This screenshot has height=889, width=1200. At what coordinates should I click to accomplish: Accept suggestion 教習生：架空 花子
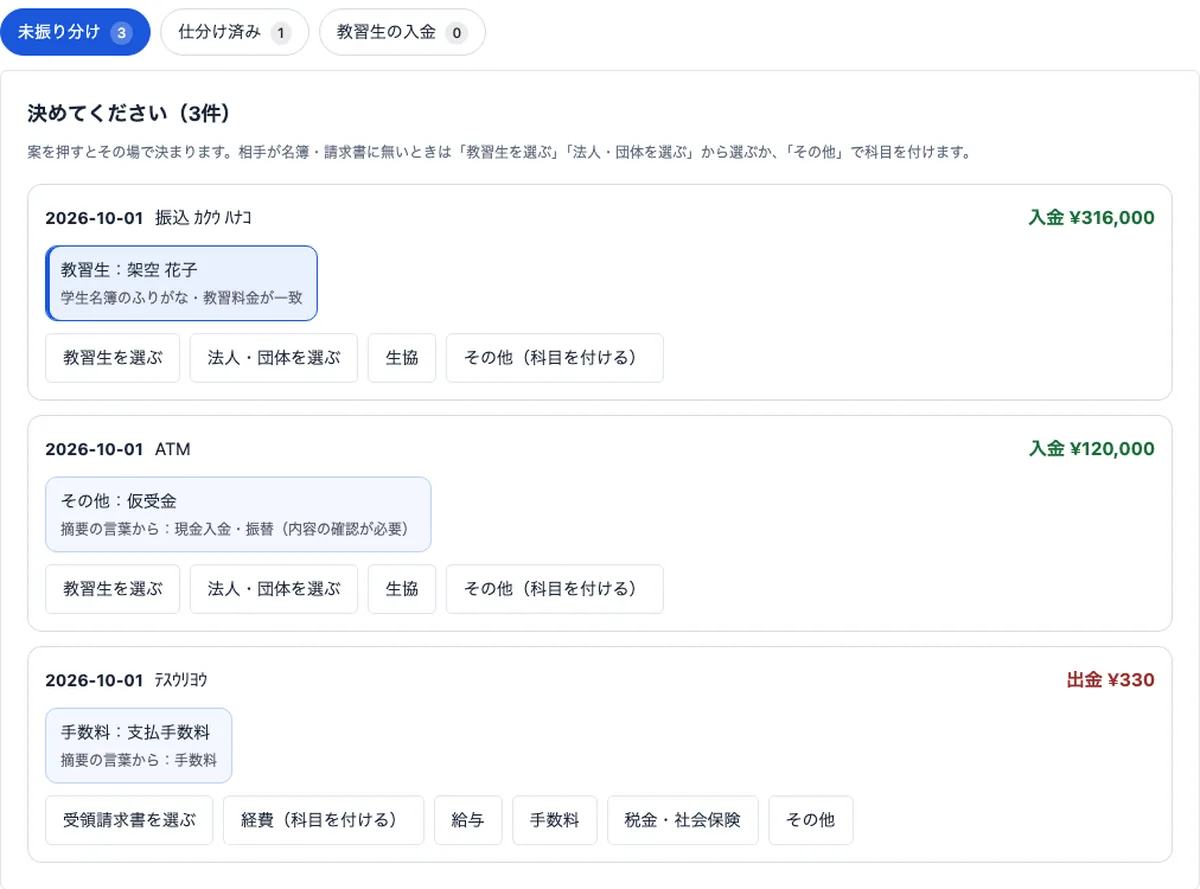point(181,283)
